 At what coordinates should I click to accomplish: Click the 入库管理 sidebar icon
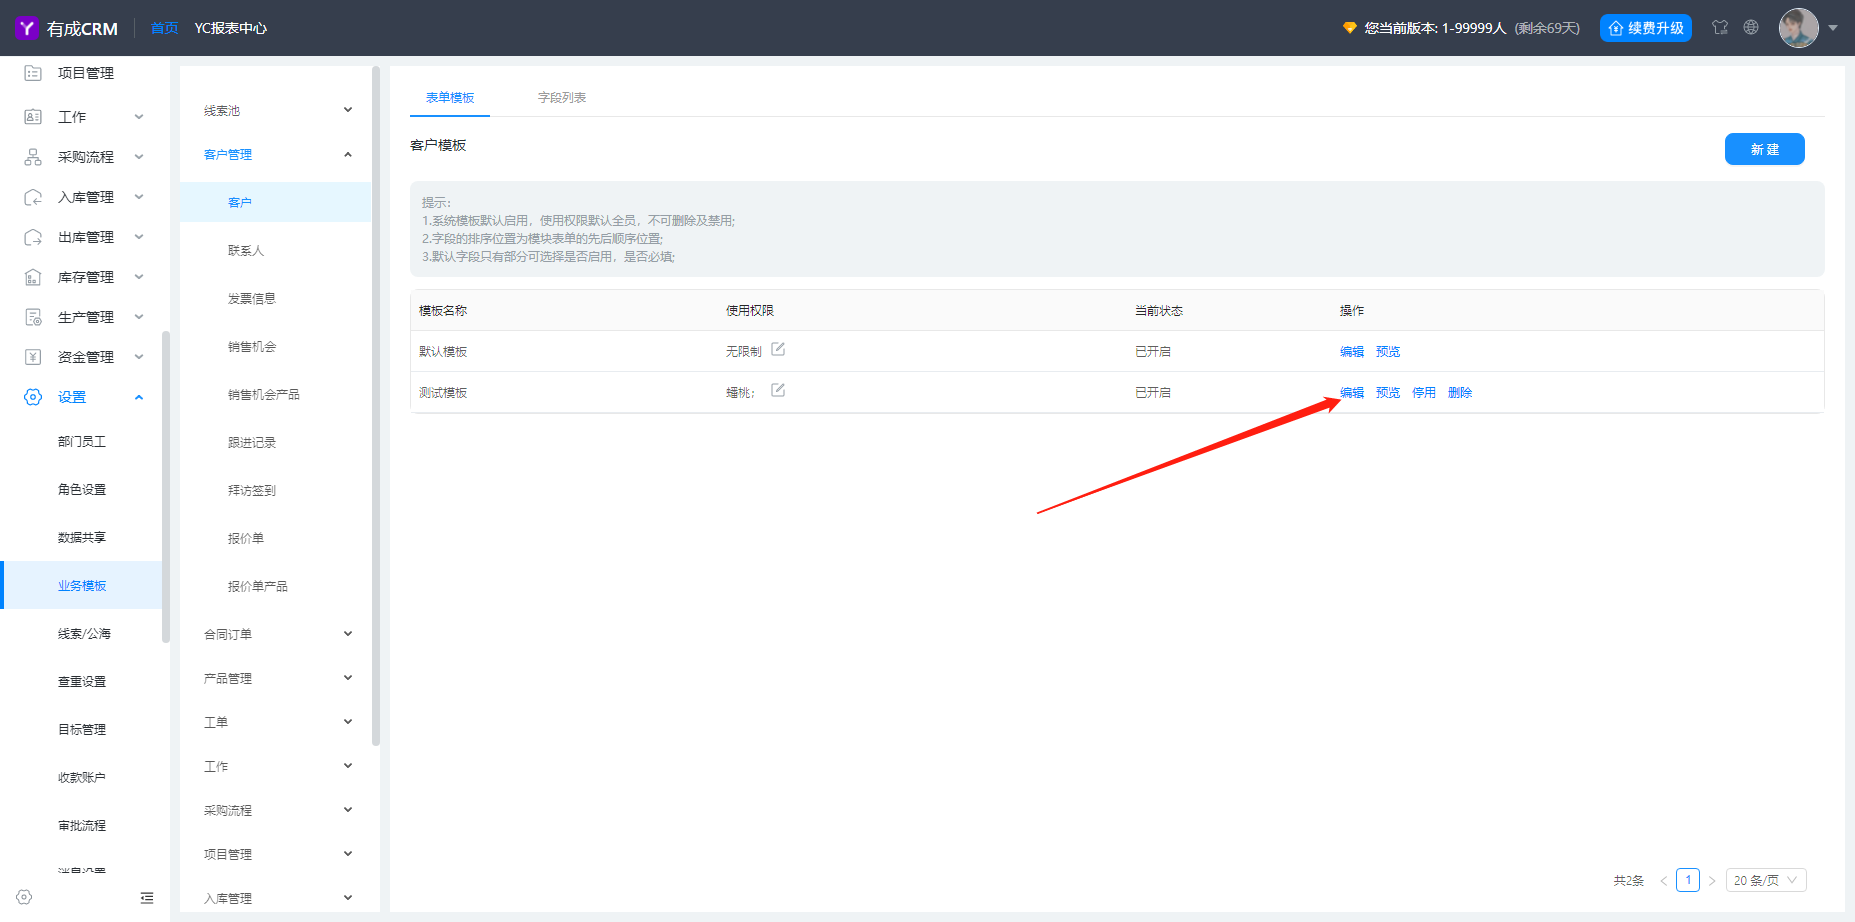click(33, 197)
